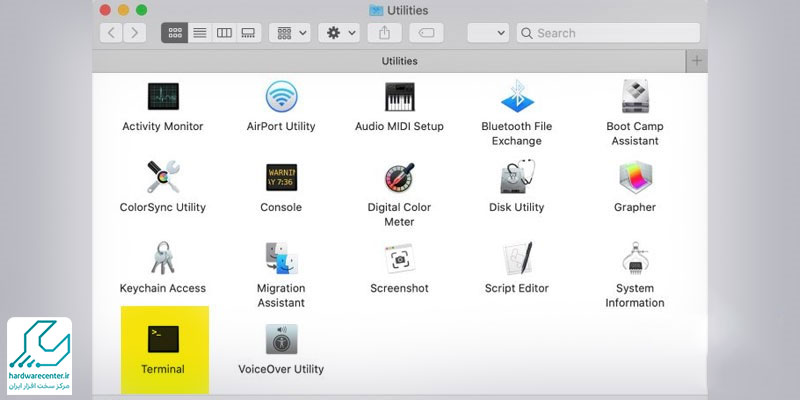Open the Activity Monitor app icon
This screenshot has width=800, height=400.
click(163, 96)
